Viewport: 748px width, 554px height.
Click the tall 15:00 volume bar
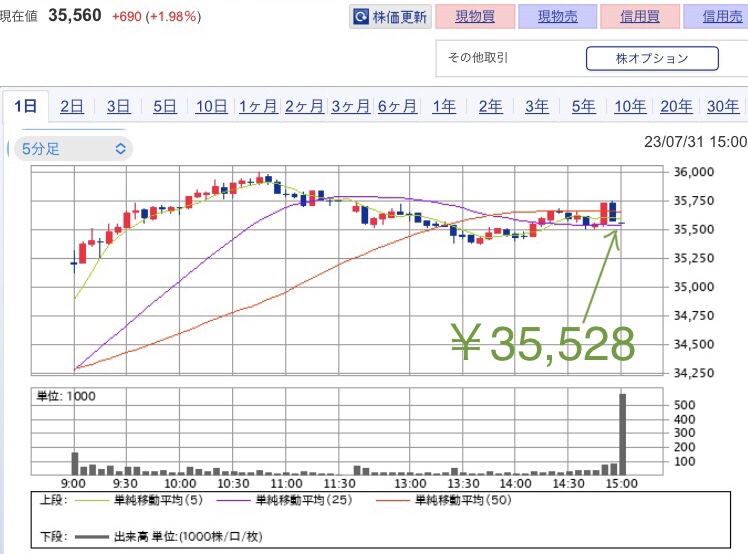pos(622,434)
